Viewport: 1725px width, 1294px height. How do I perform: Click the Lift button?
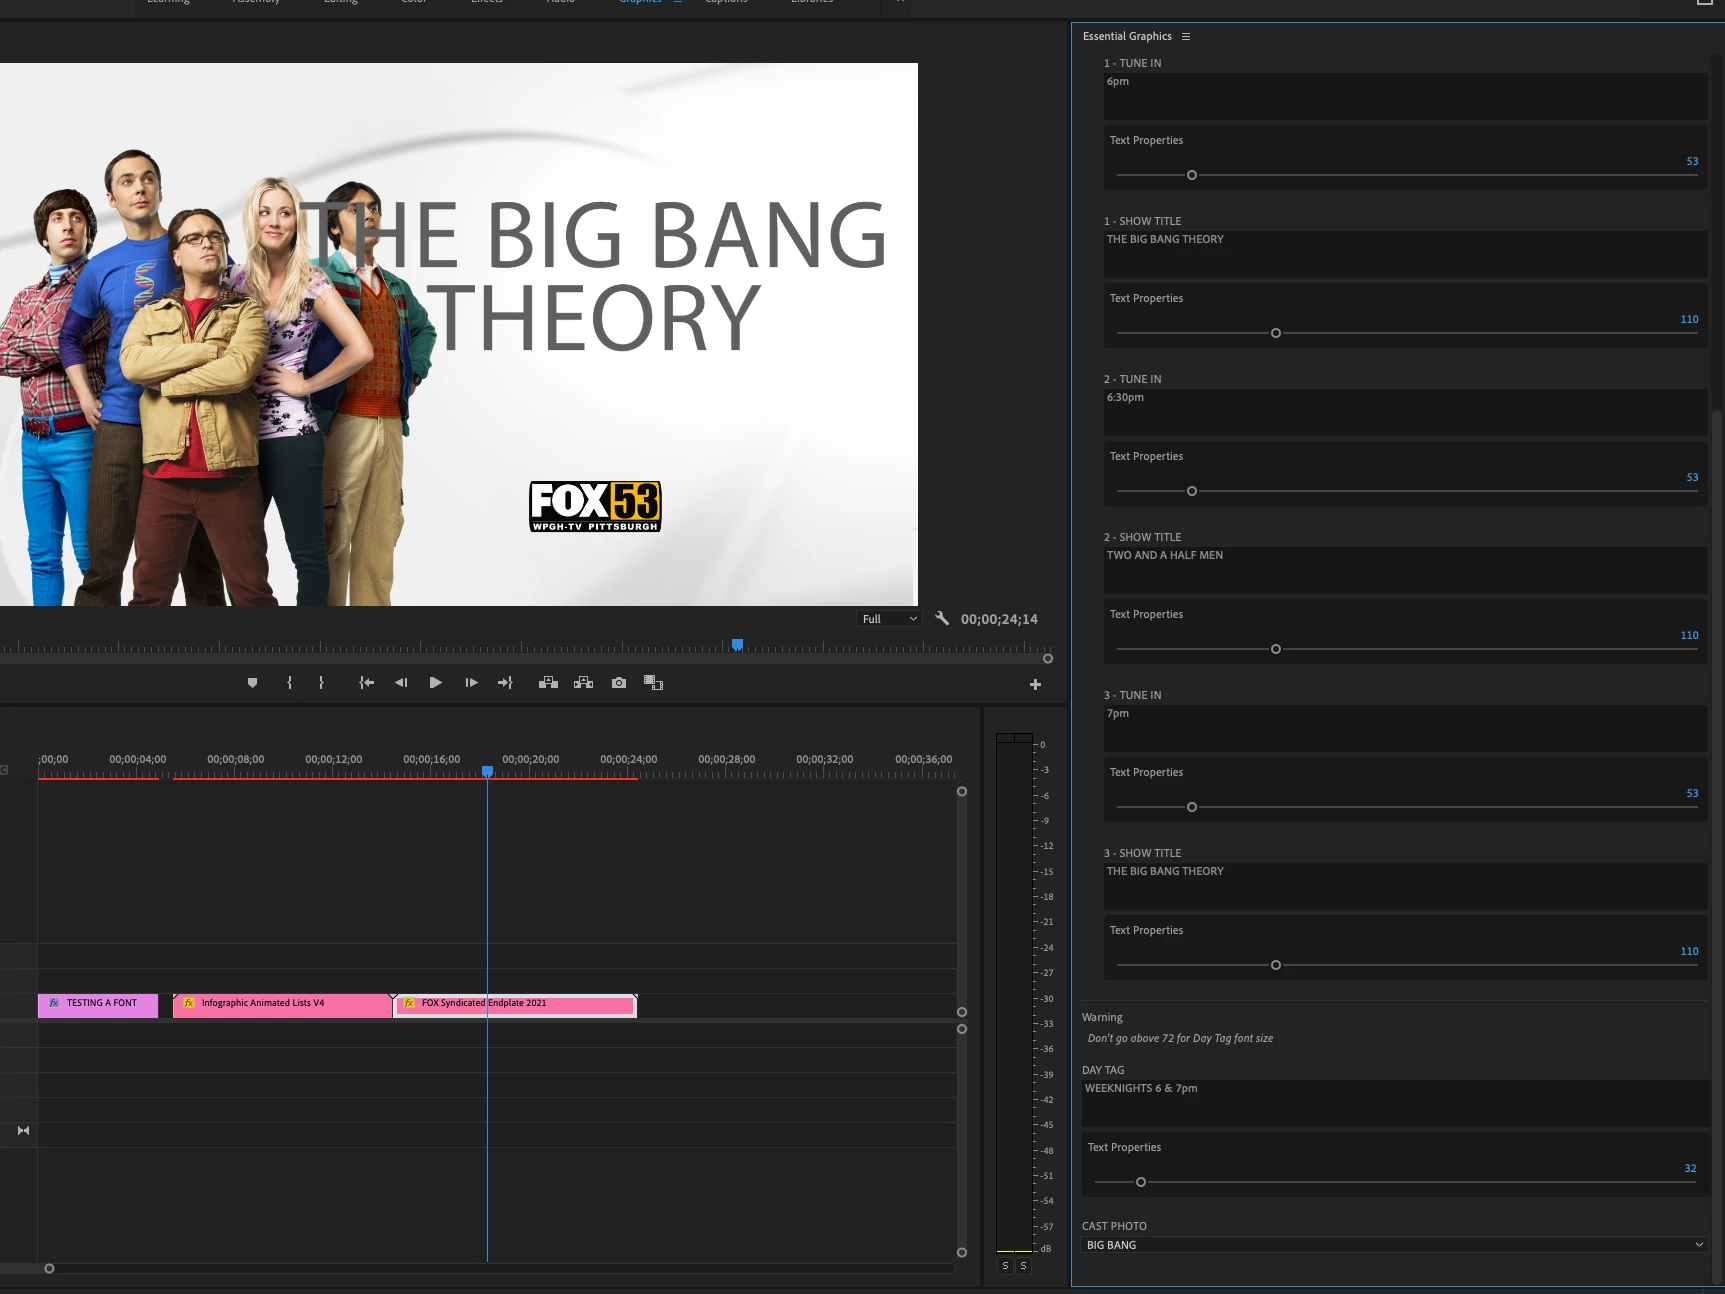point(548,683)
